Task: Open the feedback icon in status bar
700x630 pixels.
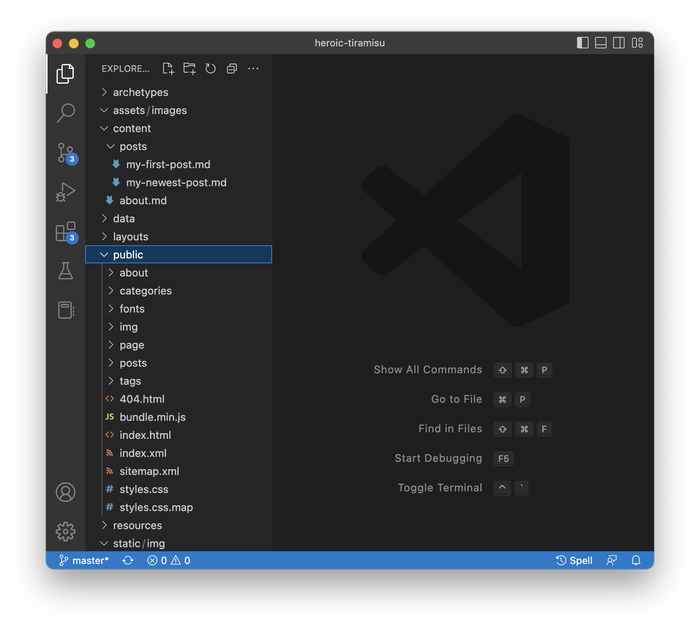Action: coord(612,560)
